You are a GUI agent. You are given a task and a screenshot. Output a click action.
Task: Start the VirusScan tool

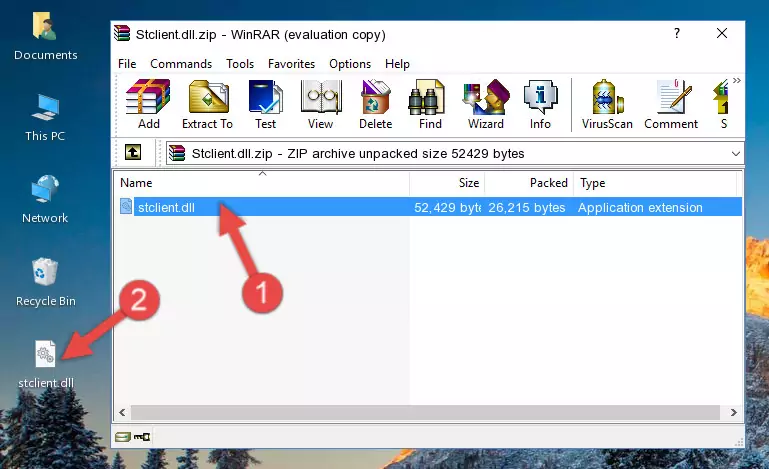[607, 104]
